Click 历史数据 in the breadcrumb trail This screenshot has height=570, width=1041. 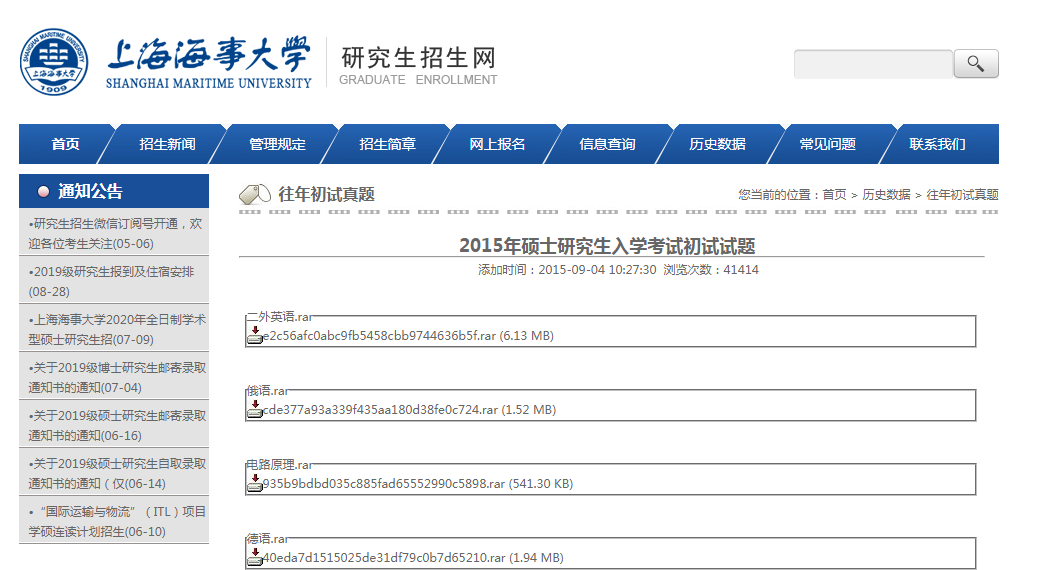[x=886, y=195]
